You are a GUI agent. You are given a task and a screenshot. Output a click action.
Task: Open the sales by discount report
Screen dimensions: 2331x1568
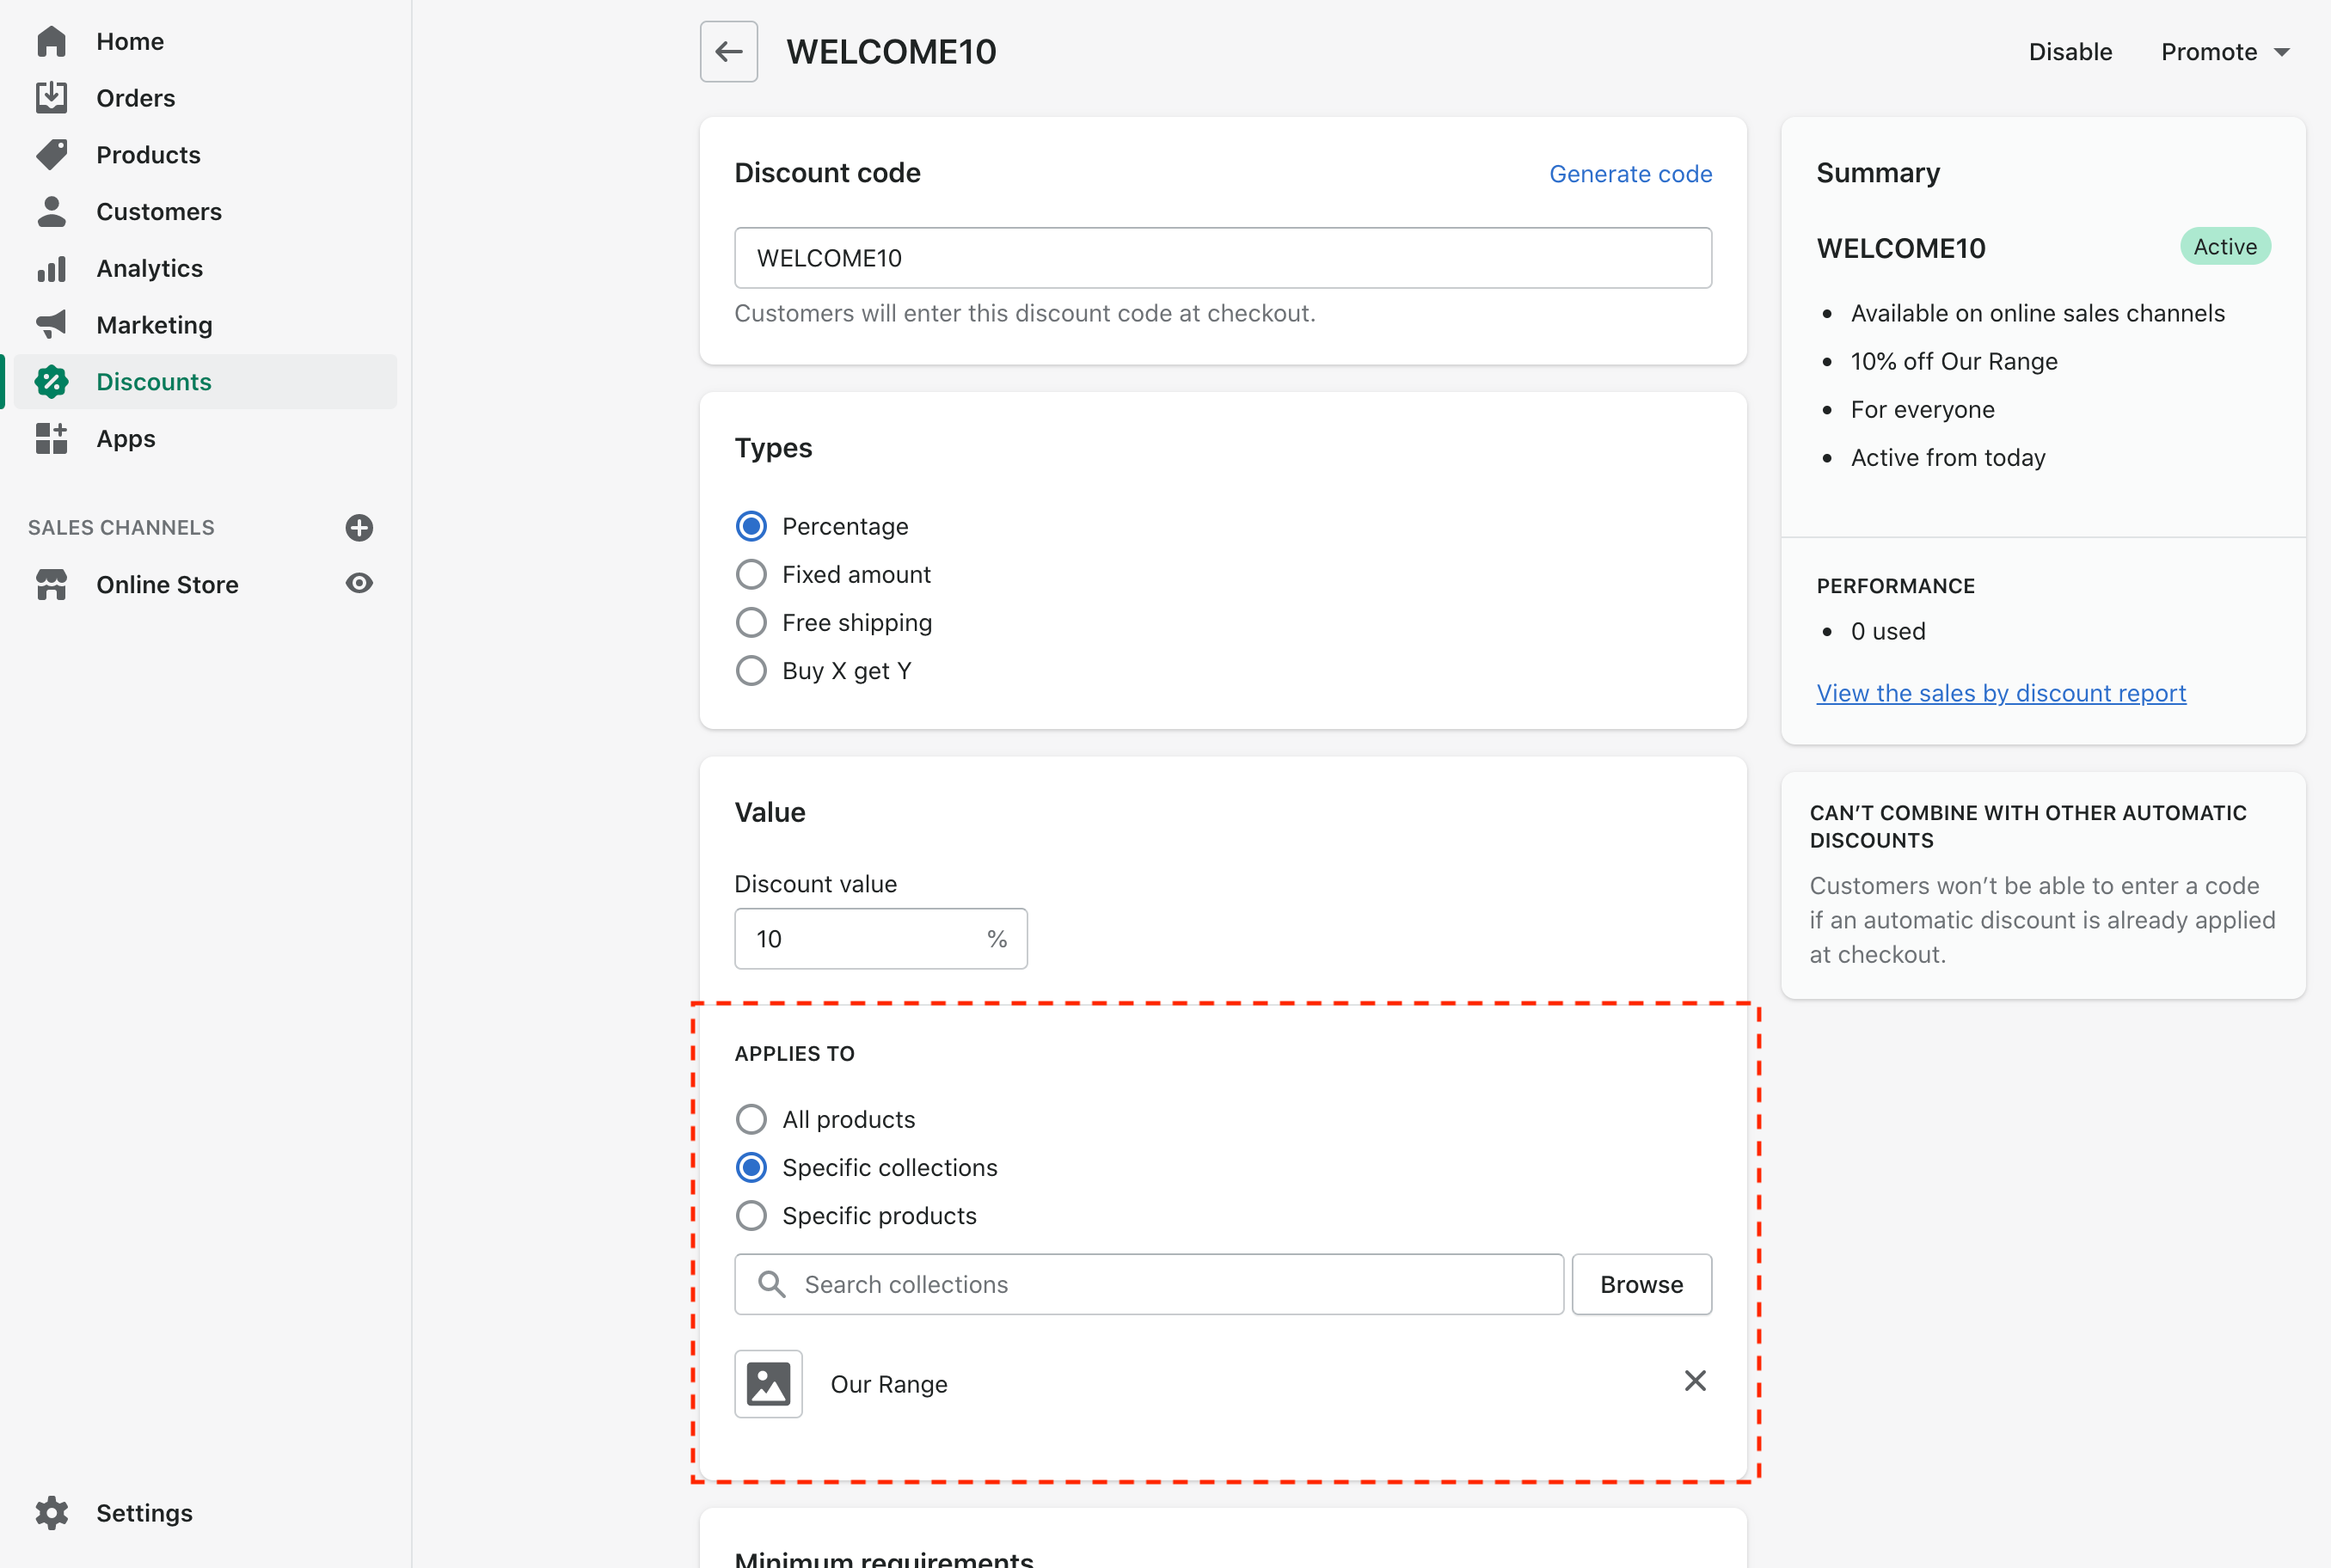click(2000, 693)
